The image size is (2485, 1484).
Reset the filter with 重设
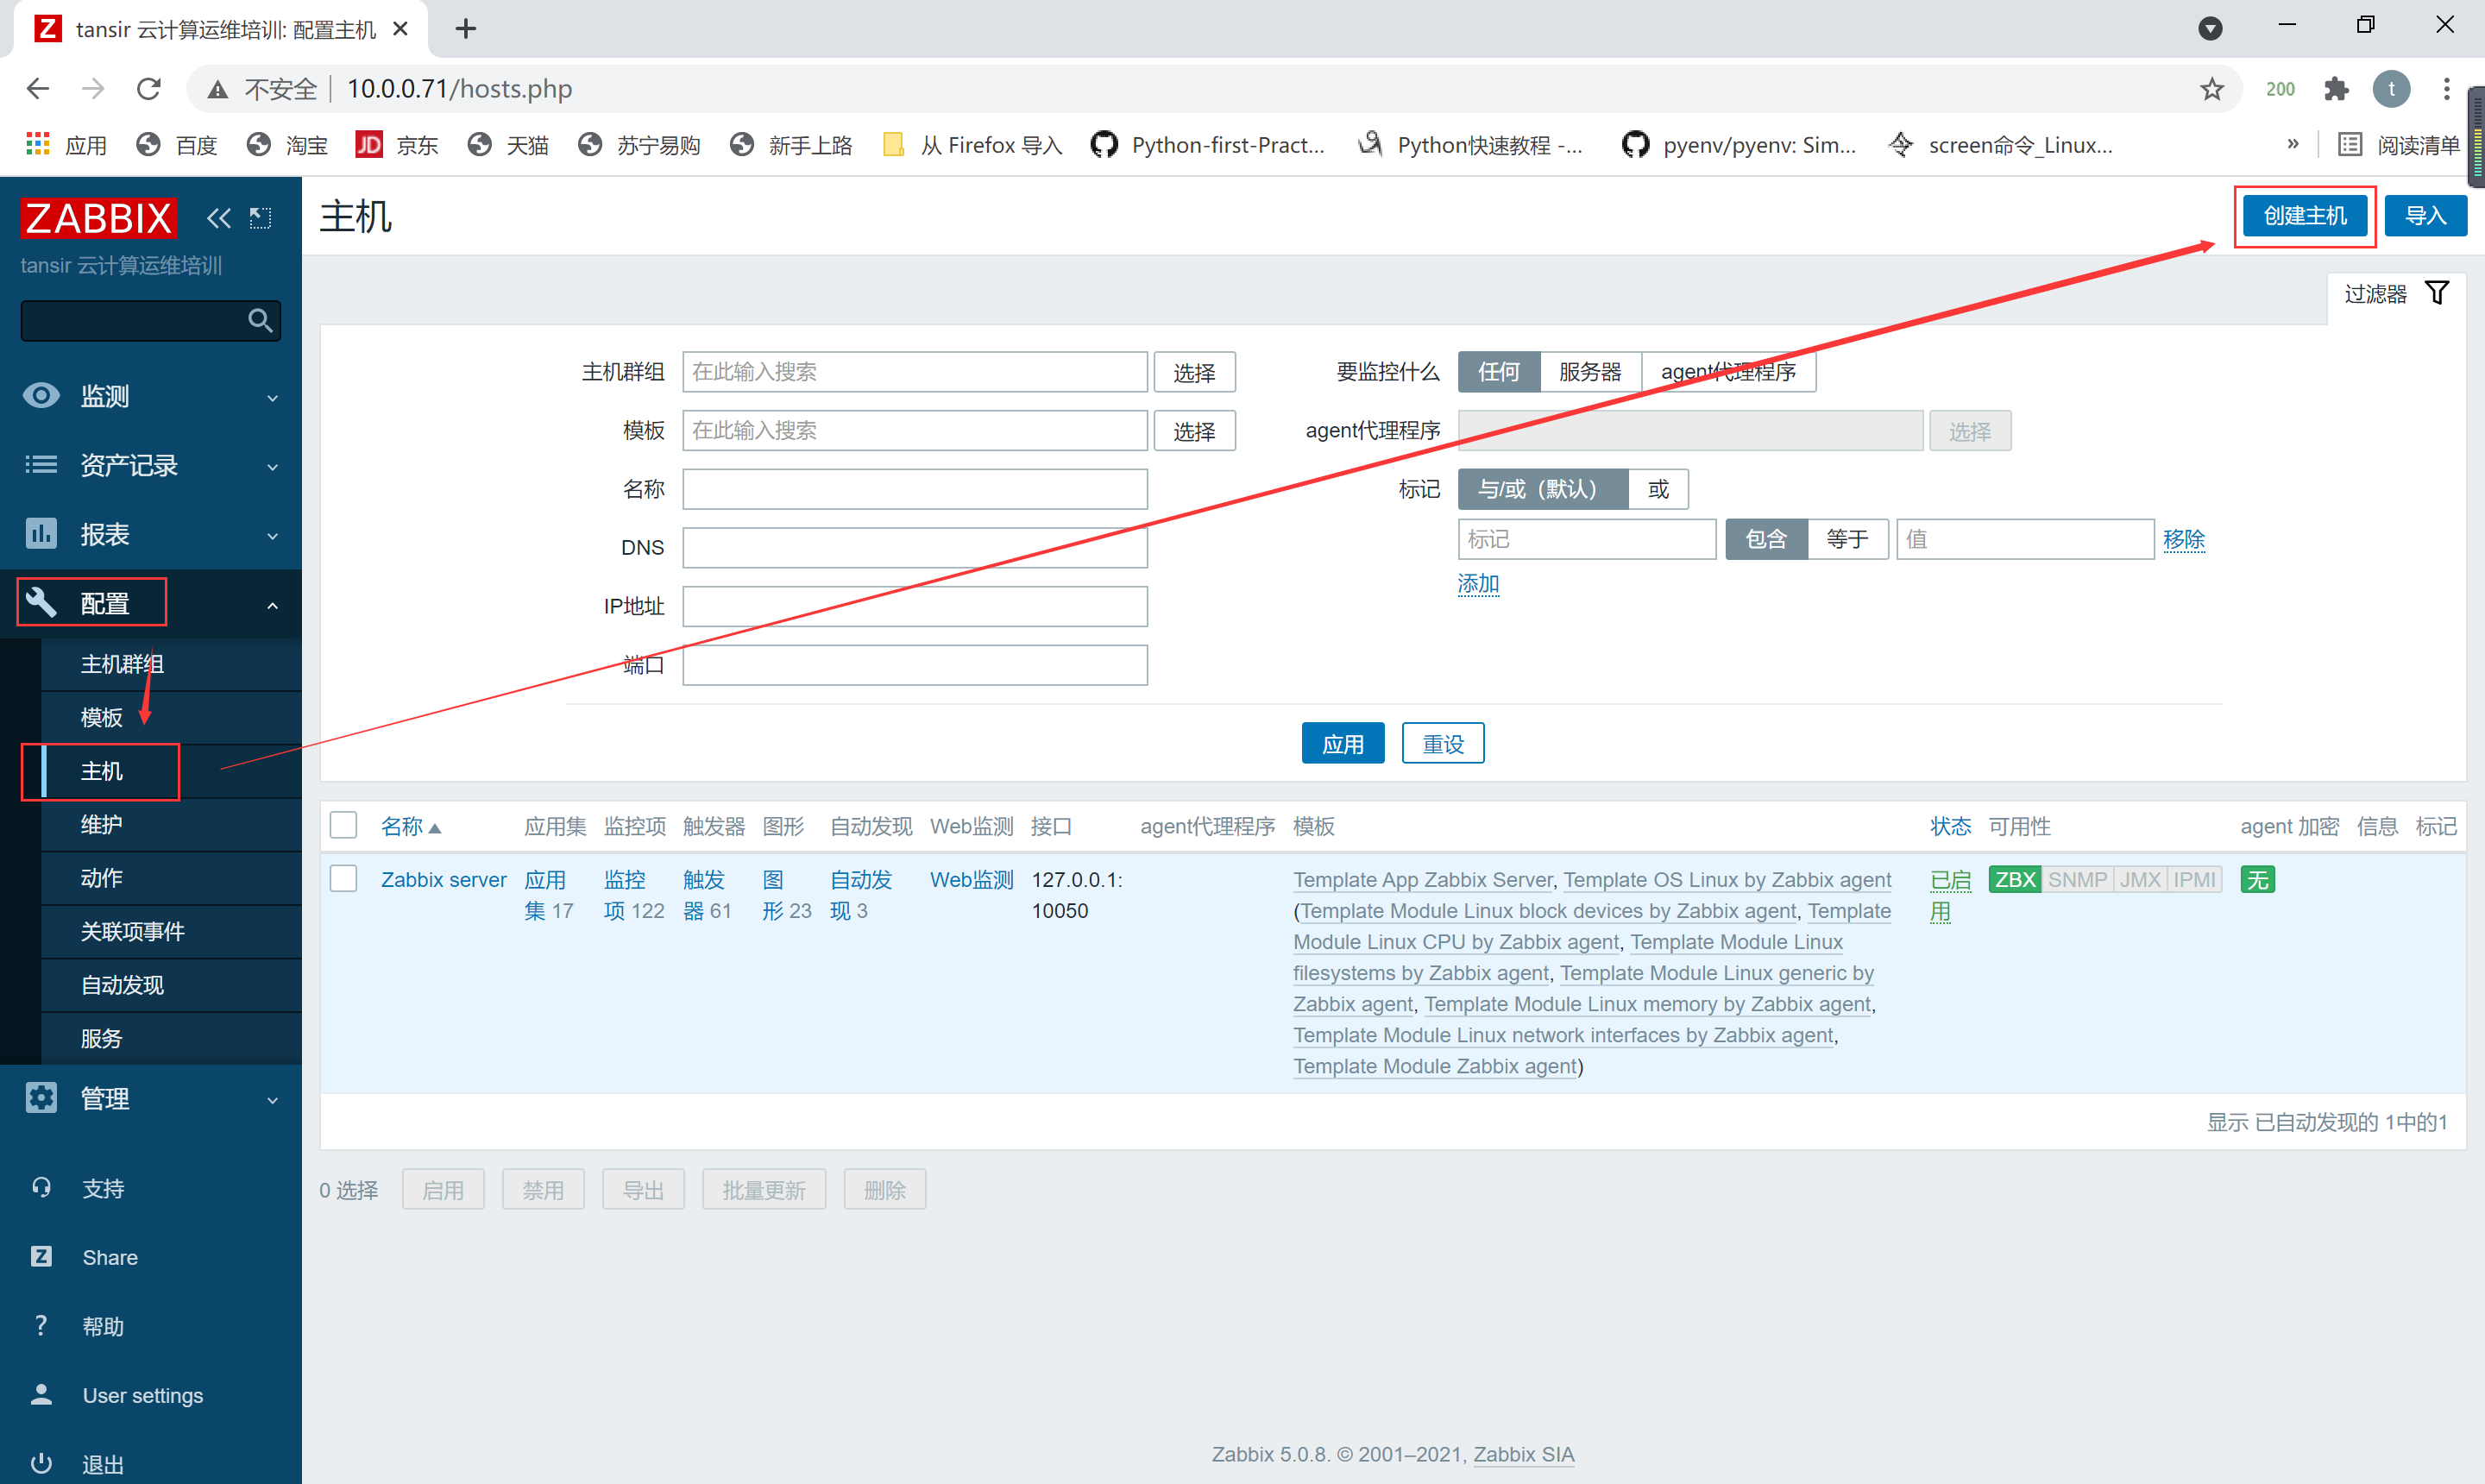pos(1442,743)
